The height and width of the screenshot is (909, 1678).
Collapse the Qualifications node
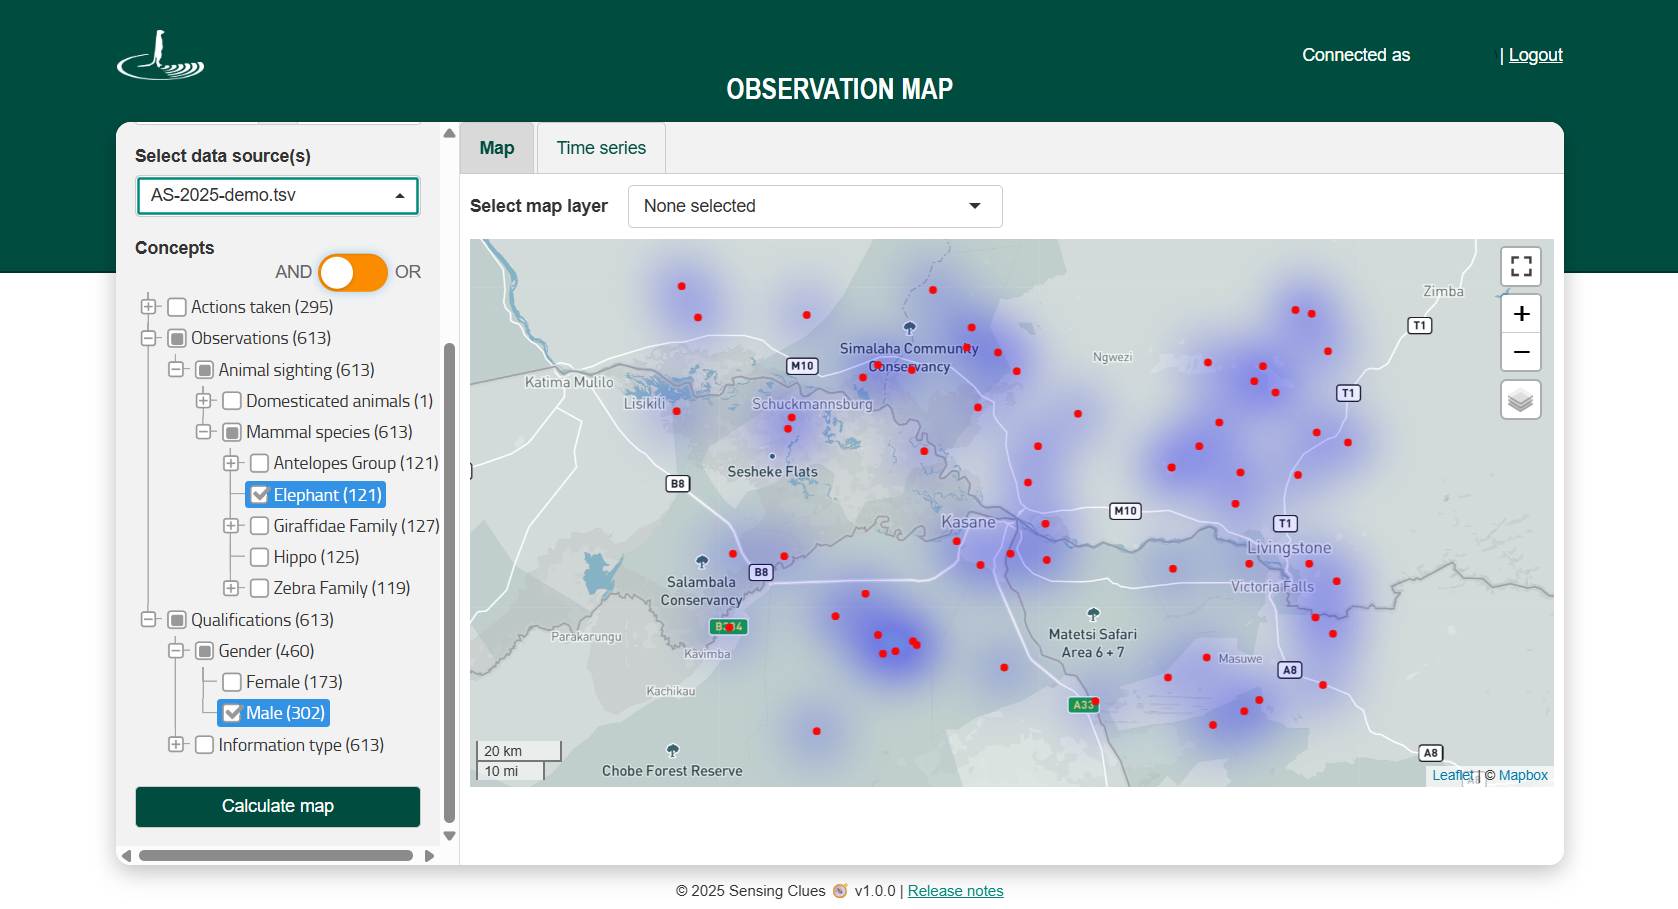point(149,620)
